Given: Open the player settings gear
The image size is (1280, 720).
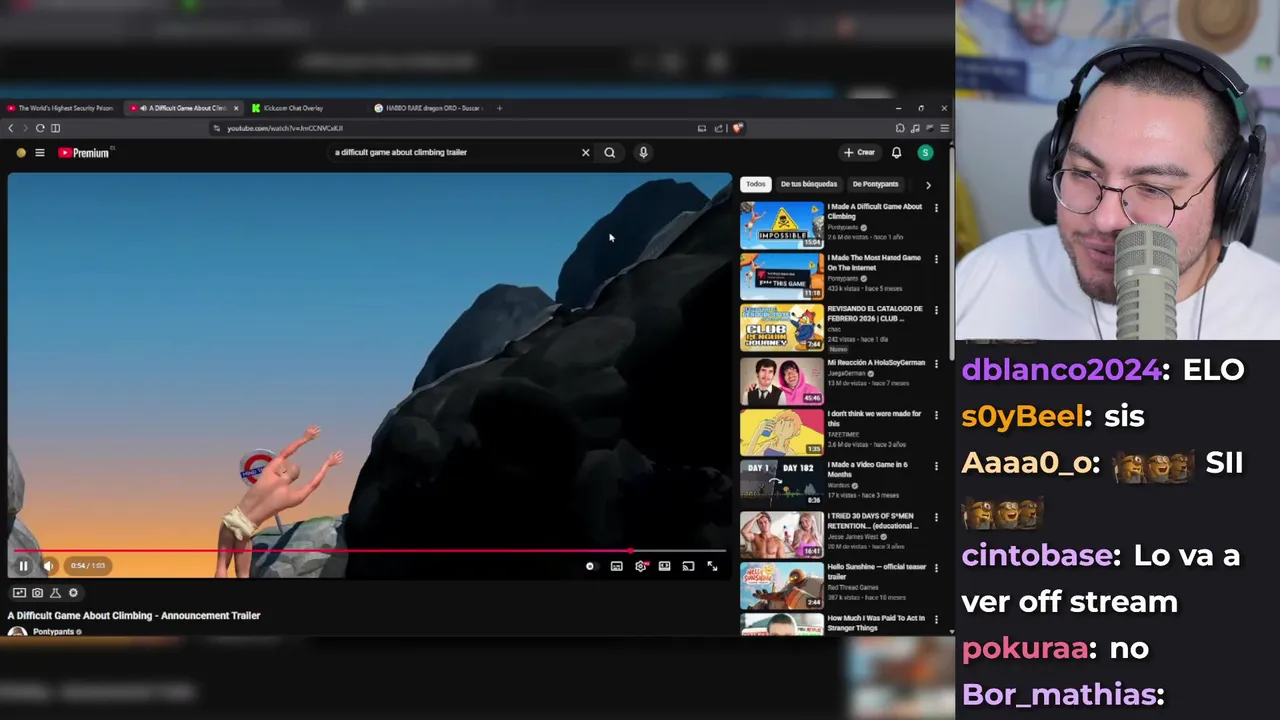Looking at the screenshot, I should 641,566.
